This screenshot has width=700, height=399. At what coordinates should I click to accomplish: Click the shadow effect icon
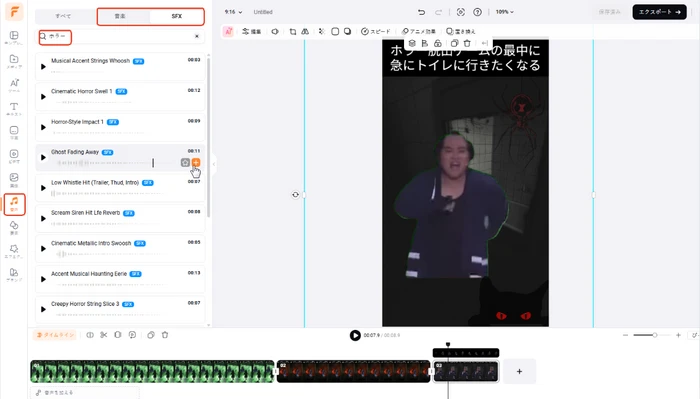click(x=347, y=31)
